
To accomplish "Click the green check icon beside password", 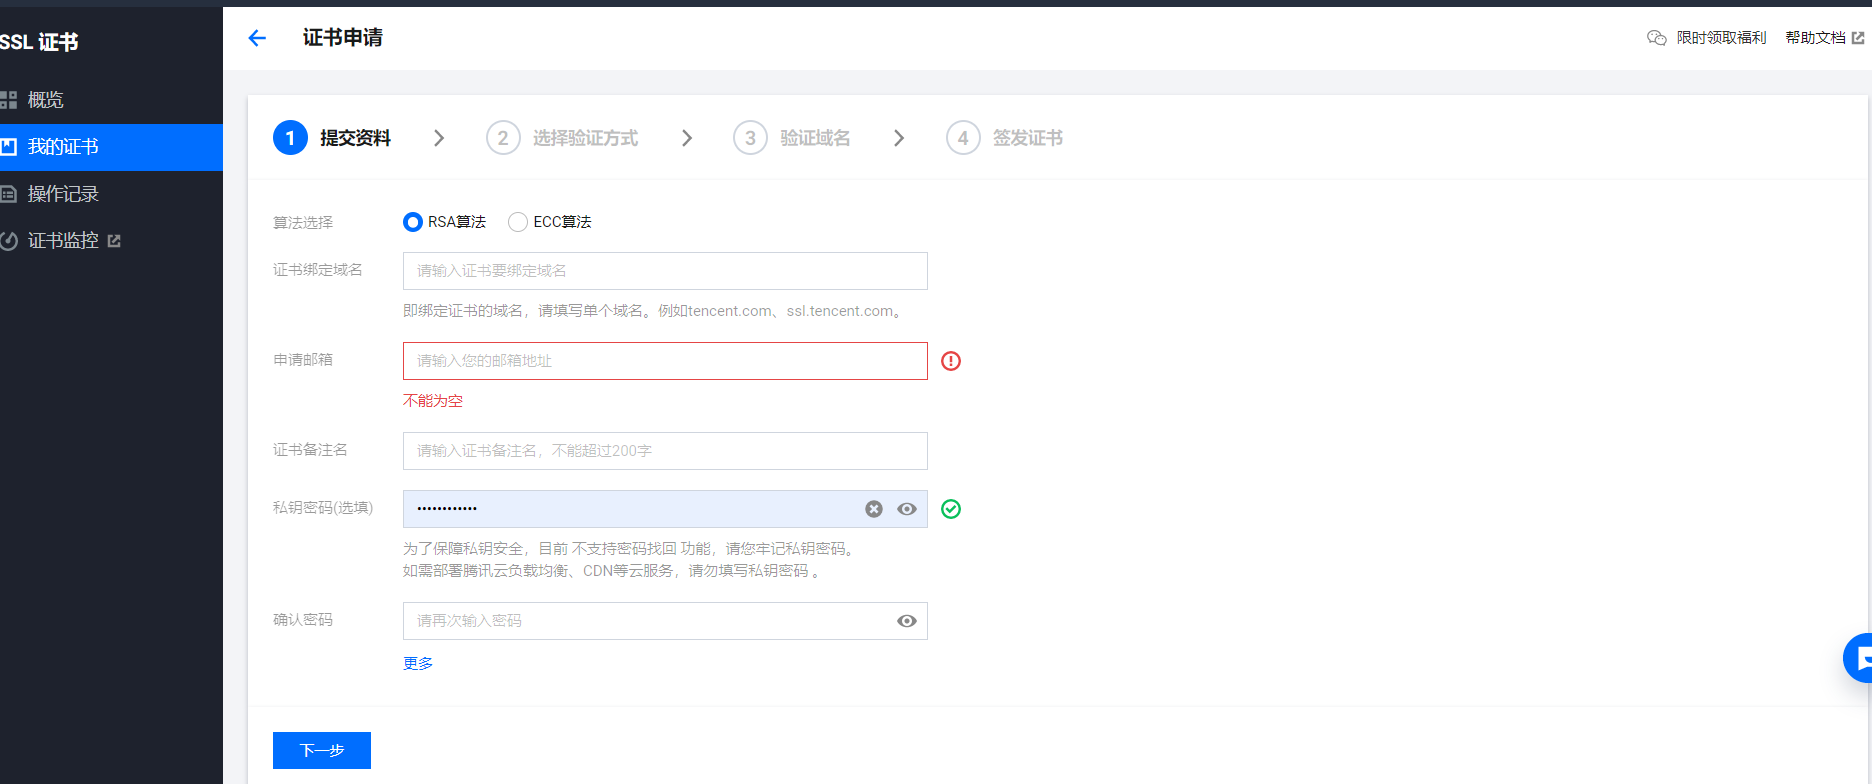I will pyautogui.click(x=951, y=509).
